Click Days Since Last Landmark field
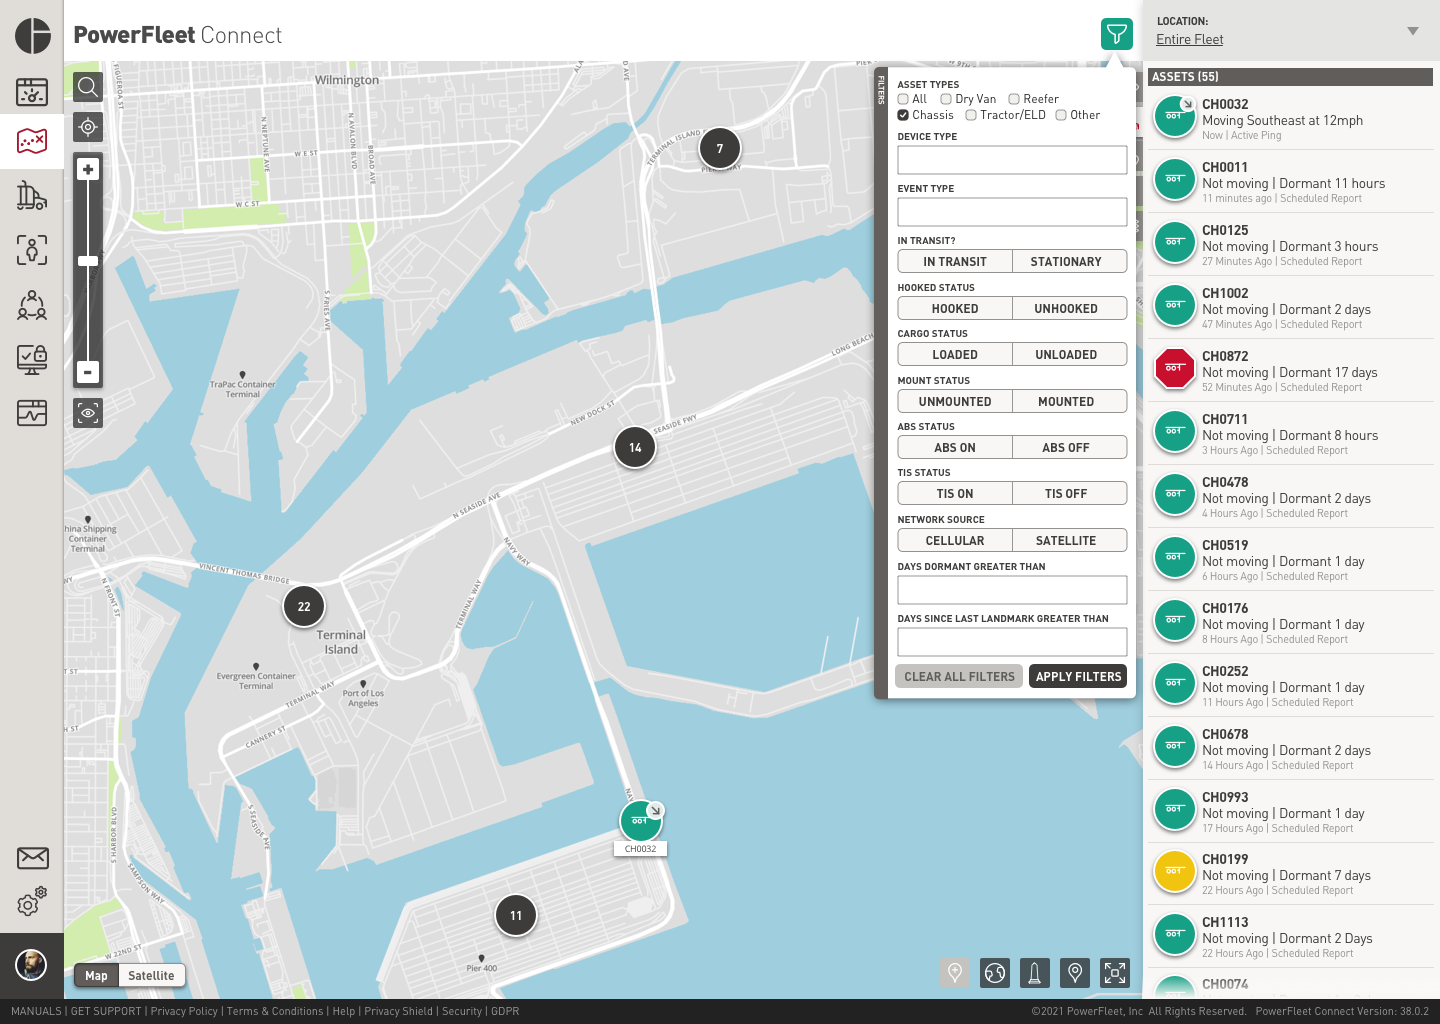Image resolution: width=1440 pixels, height=1024 pixels. (x=1012, y=642)
